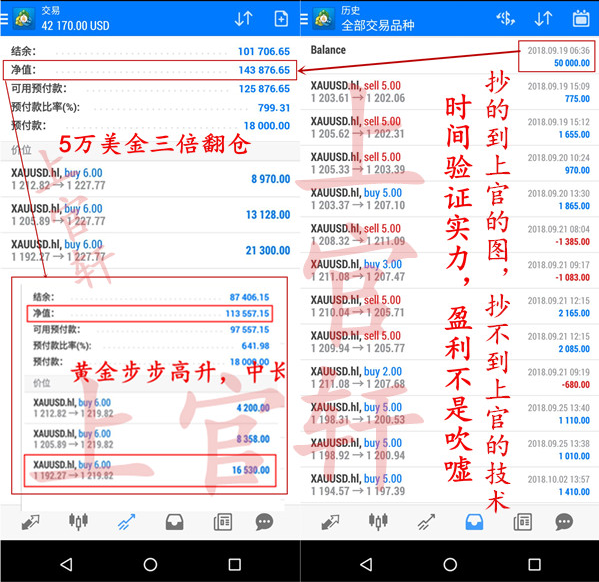Screen dimensions: 599x582
Task: Open calendar date range icon in History
Action: [x=581, y=18]
